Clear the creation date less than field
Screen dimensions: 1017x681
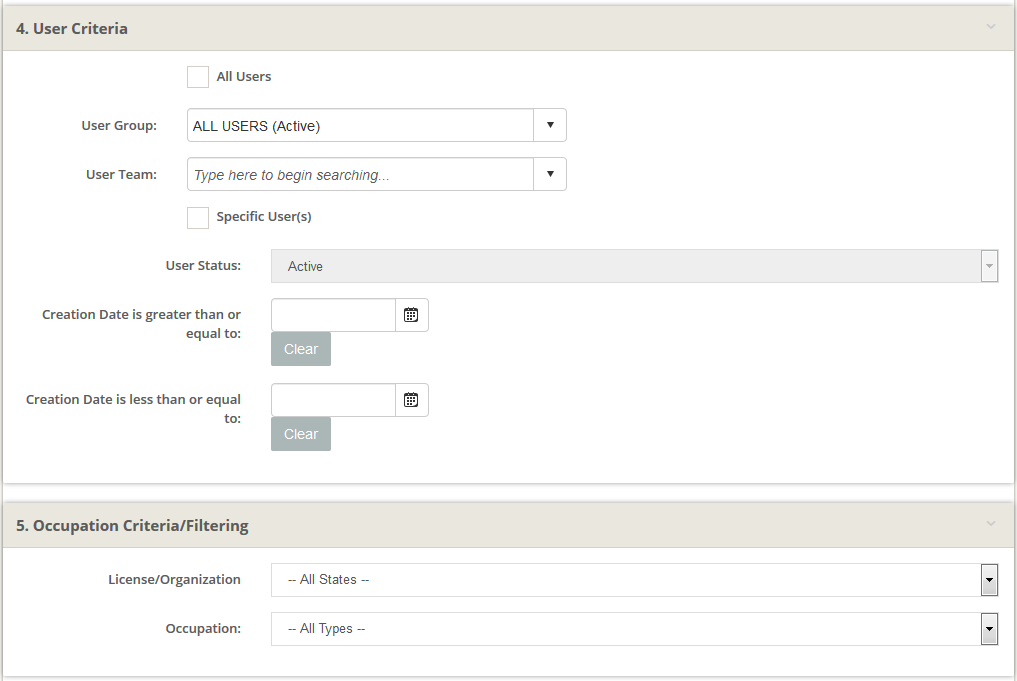click(300, 434)
